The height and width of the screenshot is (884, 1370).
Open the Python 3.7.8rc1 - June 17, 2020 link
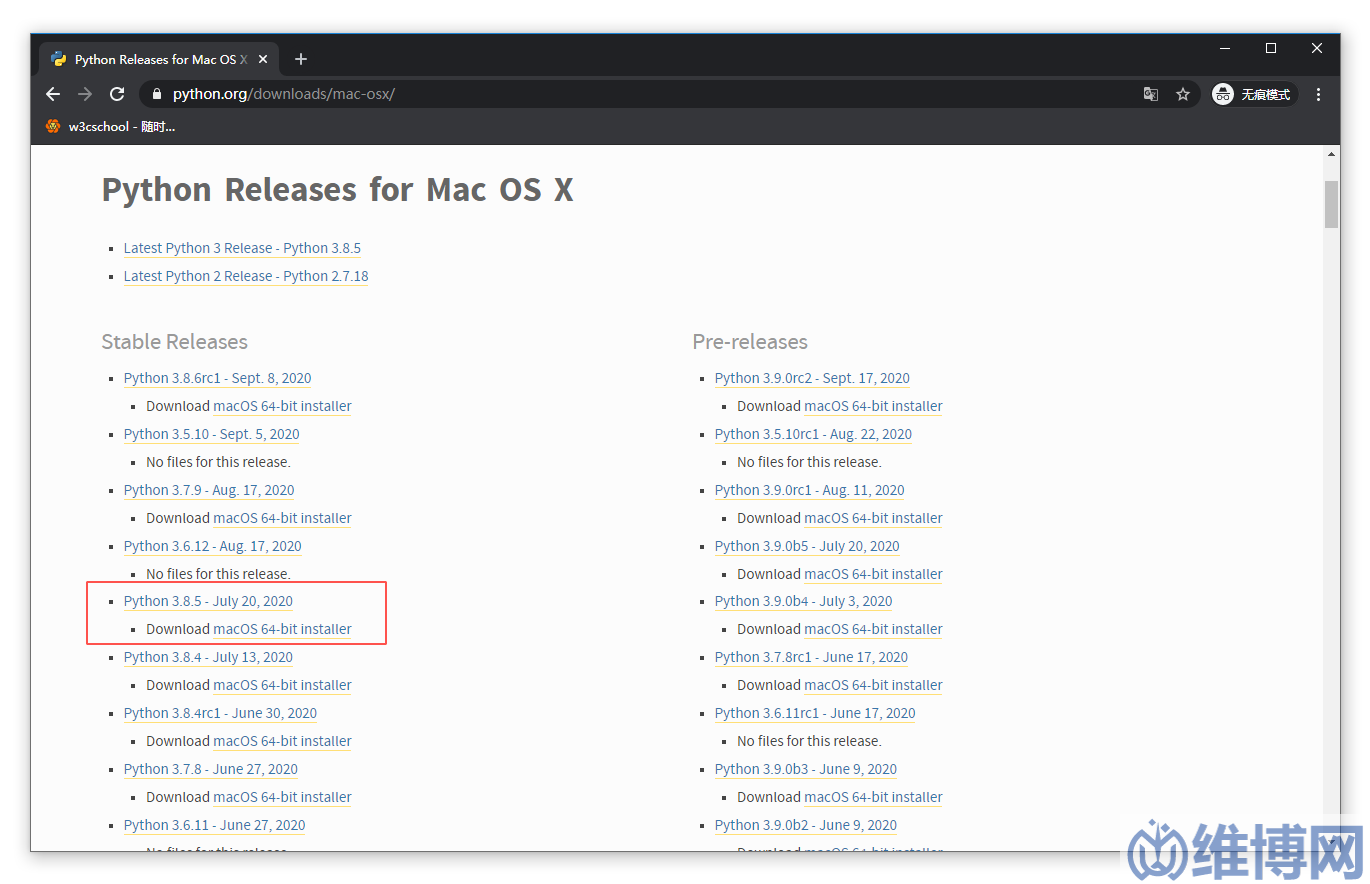pyautogui.click(x=811, y=657)
